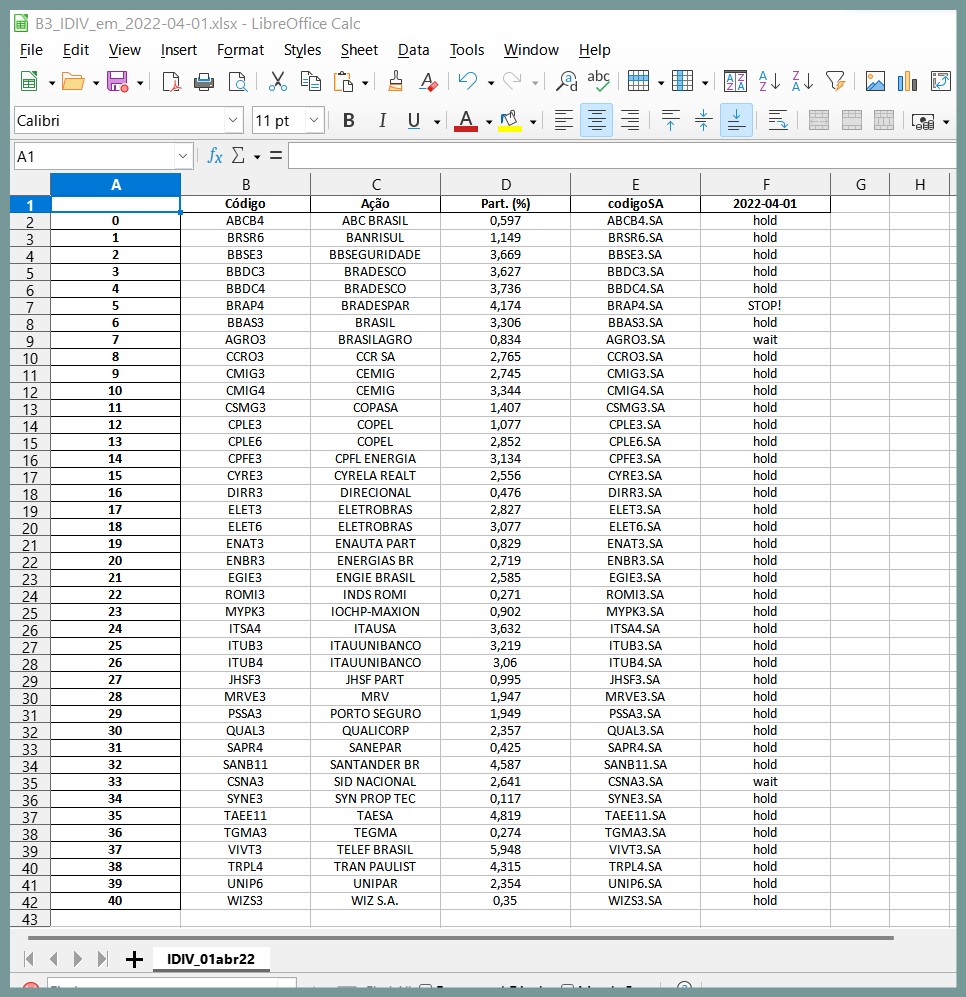Click the Copy icon
Viewport: 966px width, 997px height.
[310, 81]
